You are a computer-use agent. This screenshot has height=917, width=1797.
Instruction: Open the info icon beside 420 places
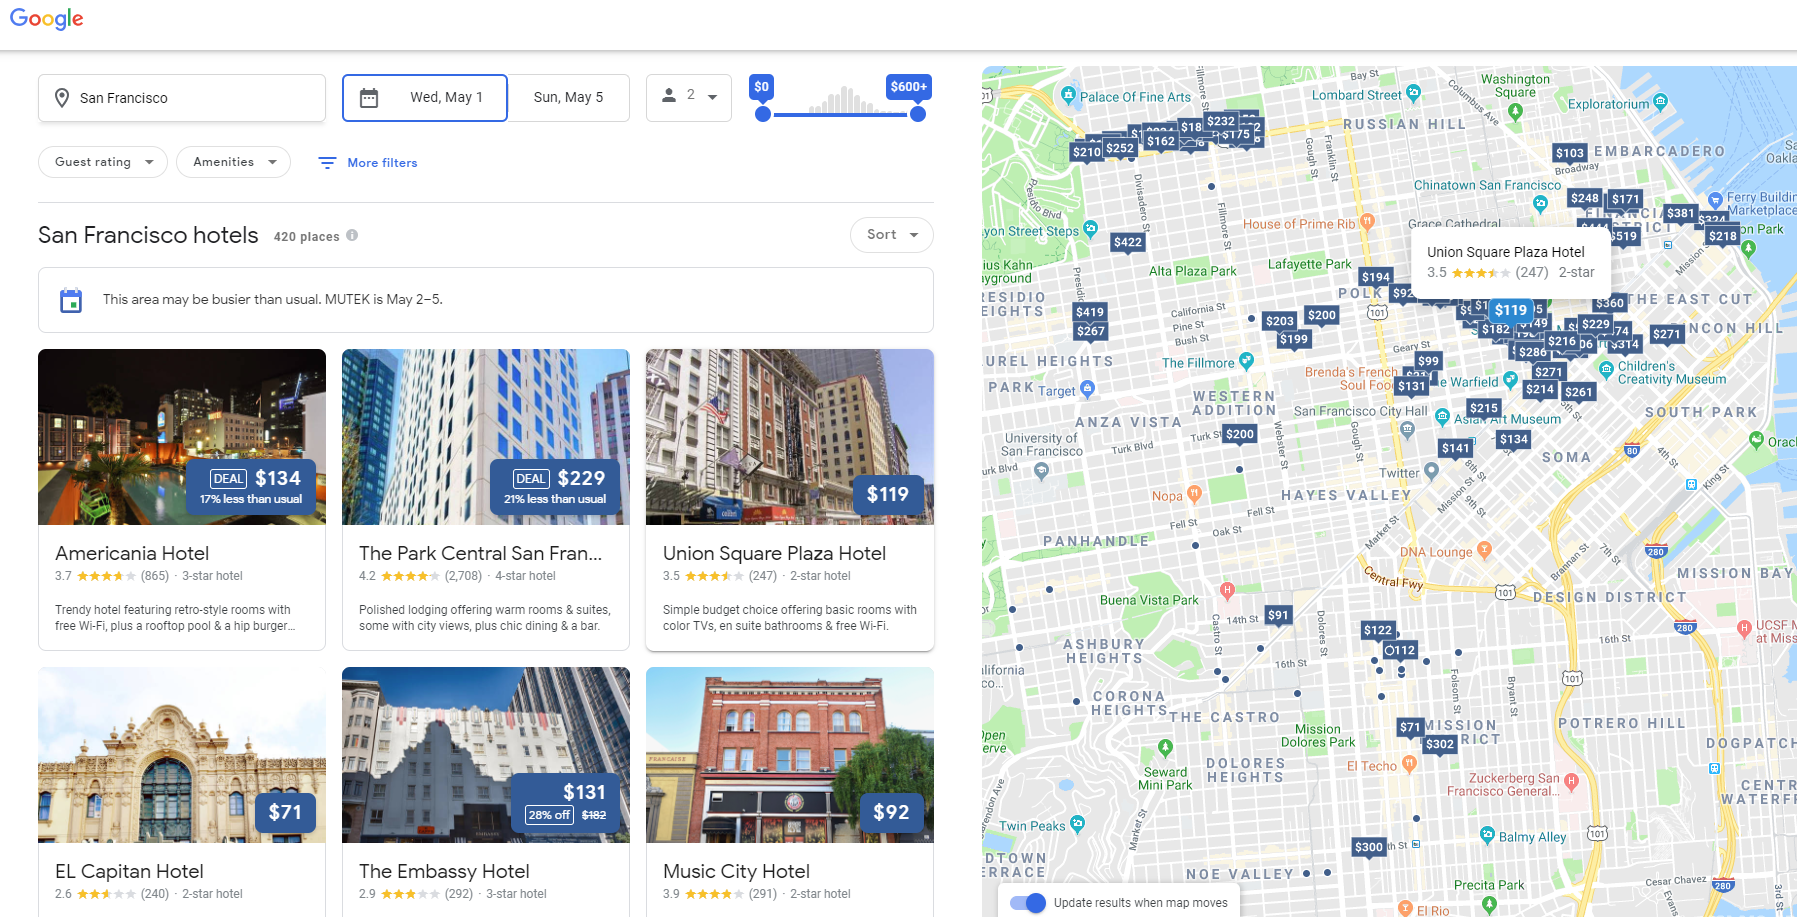point(352,235)
